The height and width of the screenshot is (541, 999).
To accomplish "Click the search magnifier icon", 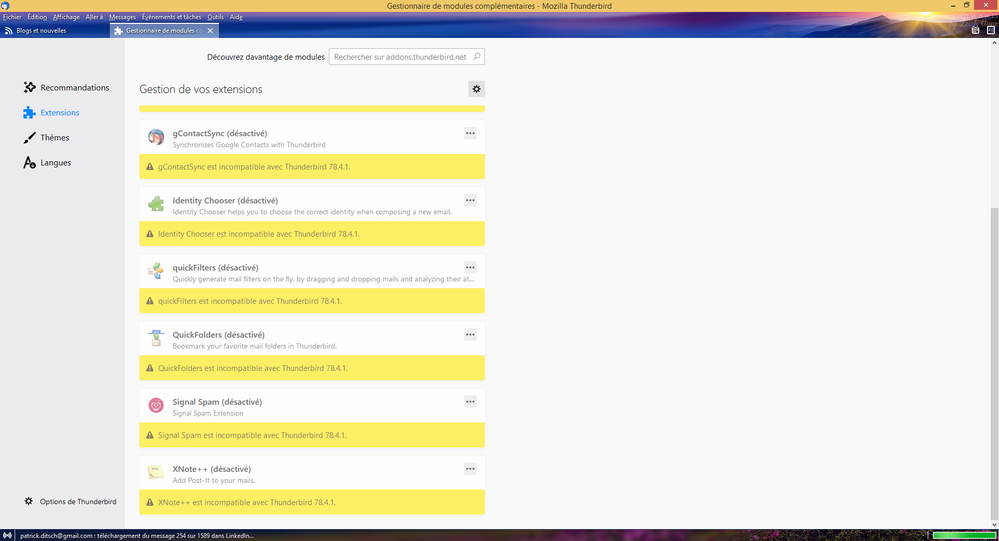I will (x=477, y=57).
